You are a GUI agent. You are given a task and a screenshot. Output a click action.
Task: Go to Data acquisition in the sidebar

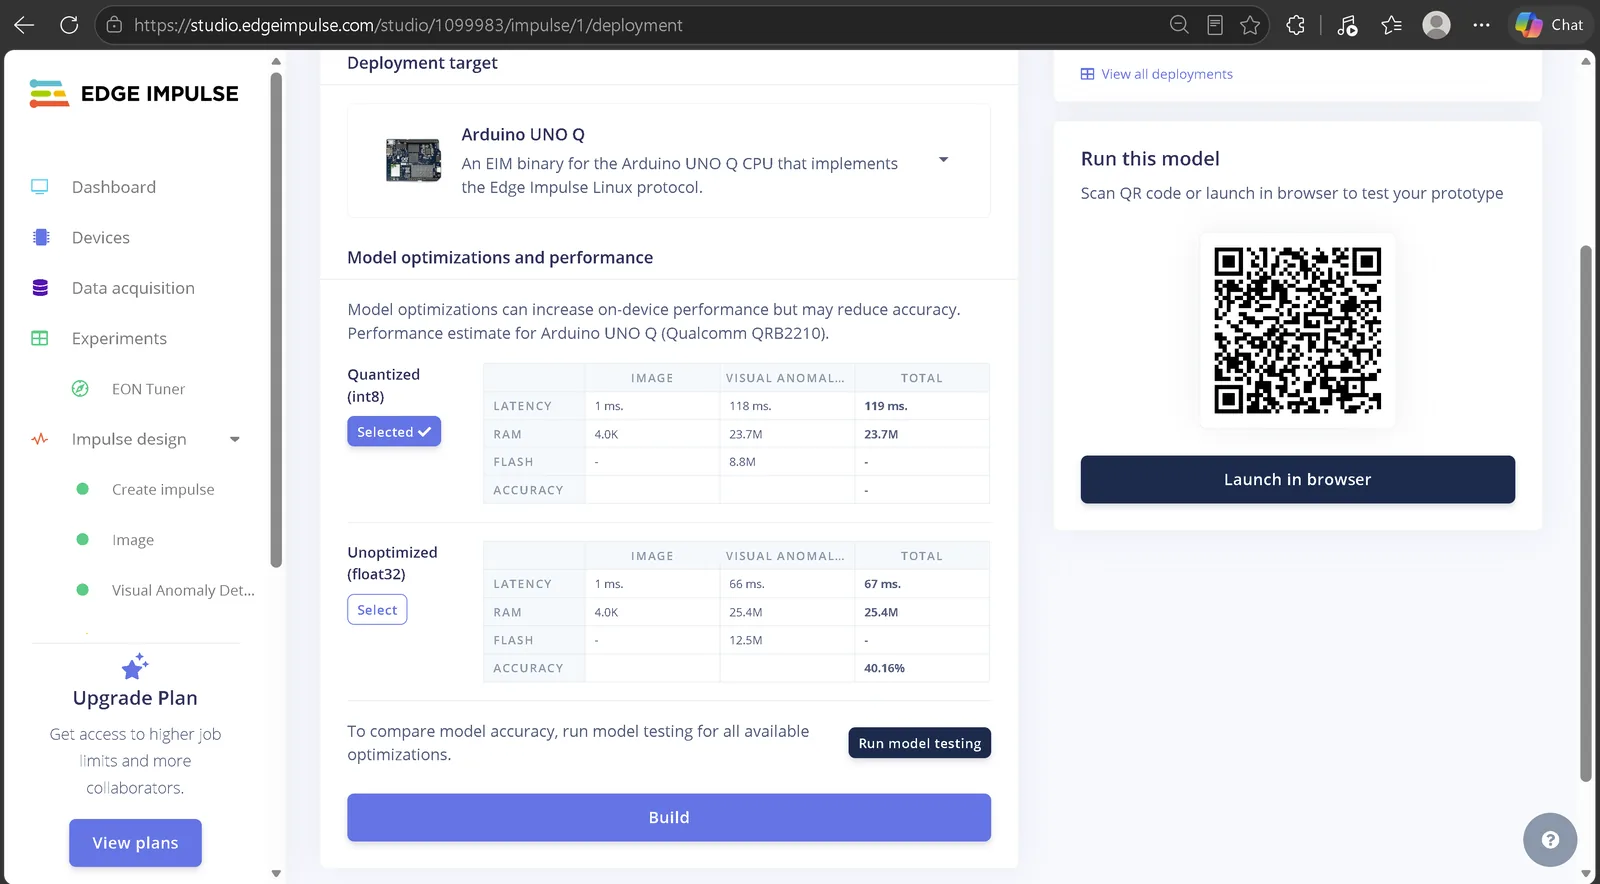pyautogui.click(x=133, y=288)
